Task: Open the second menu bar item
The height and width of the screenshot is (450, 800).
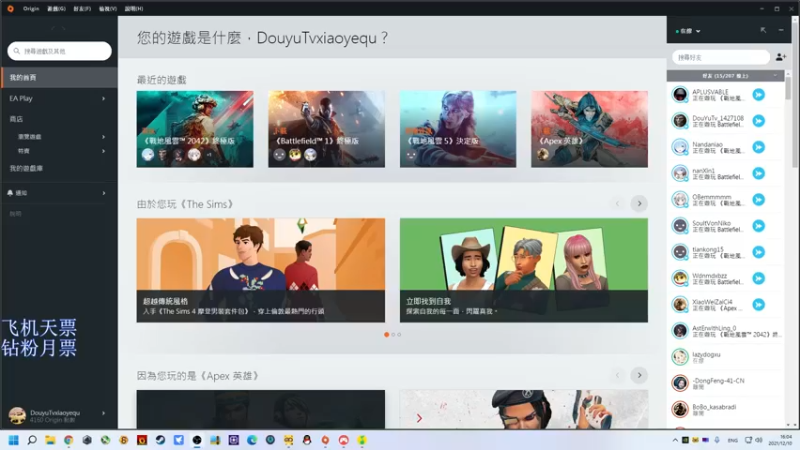Action: point(56,9)
